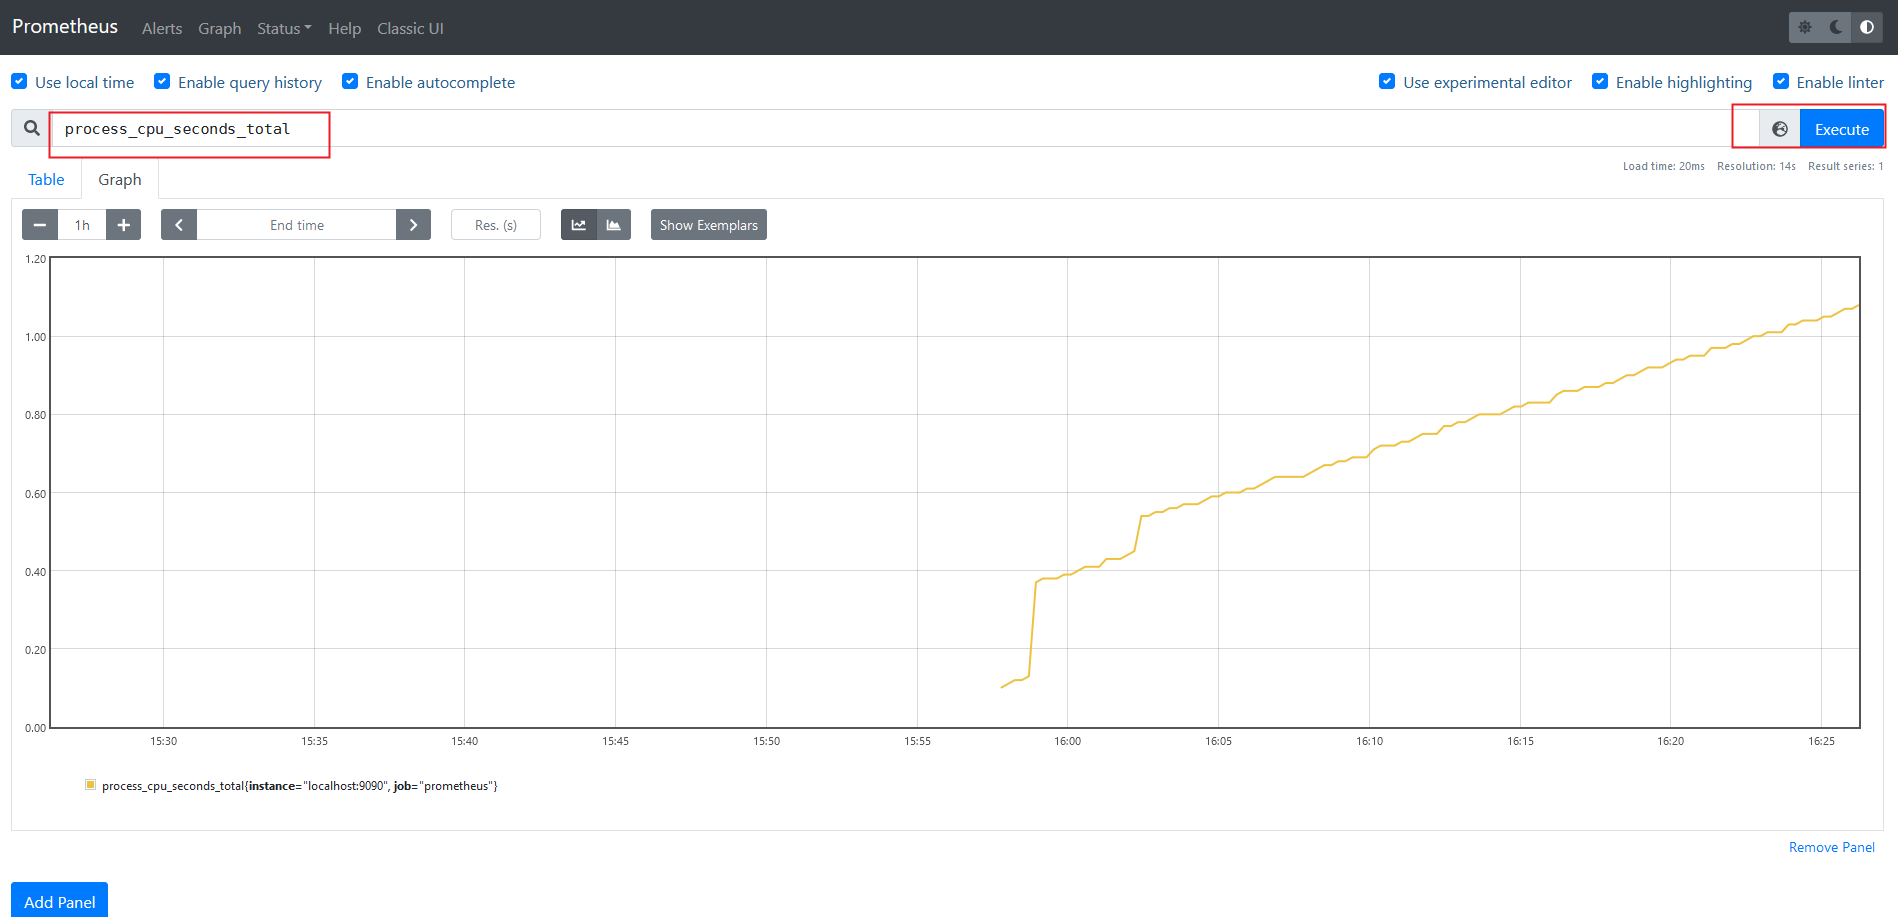1898x917 pixels.
Task: Open Alerts in navigation bar
Action: click(162, 28)
